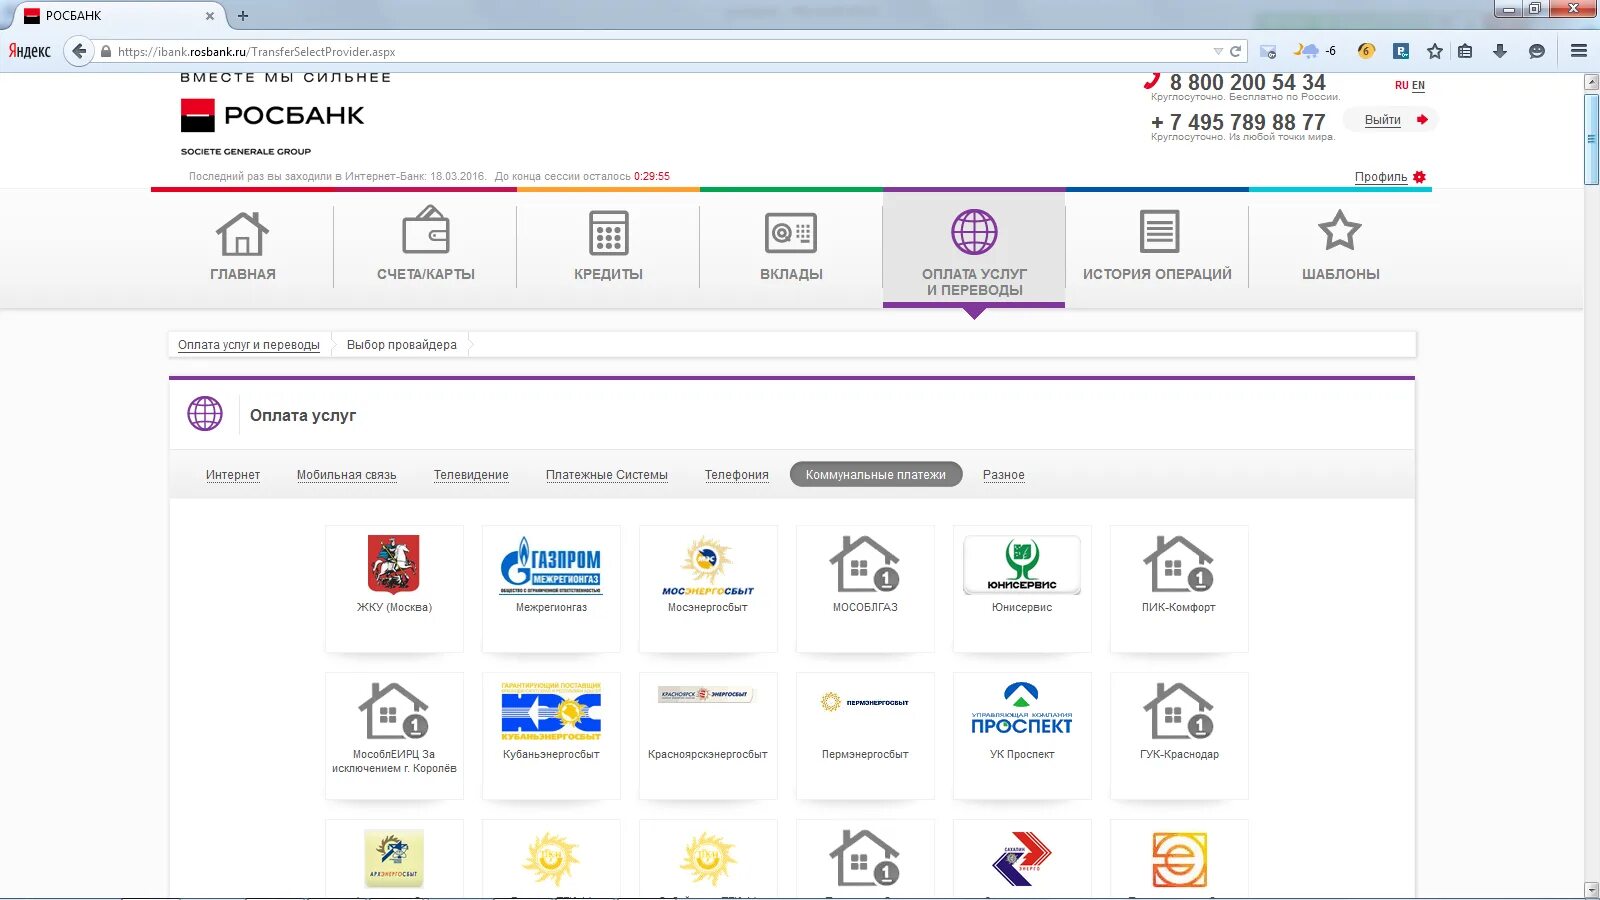Select the Межрегионгаз Газпром provider
Screen dimensions: 1600x900
[x=551, y=589]
